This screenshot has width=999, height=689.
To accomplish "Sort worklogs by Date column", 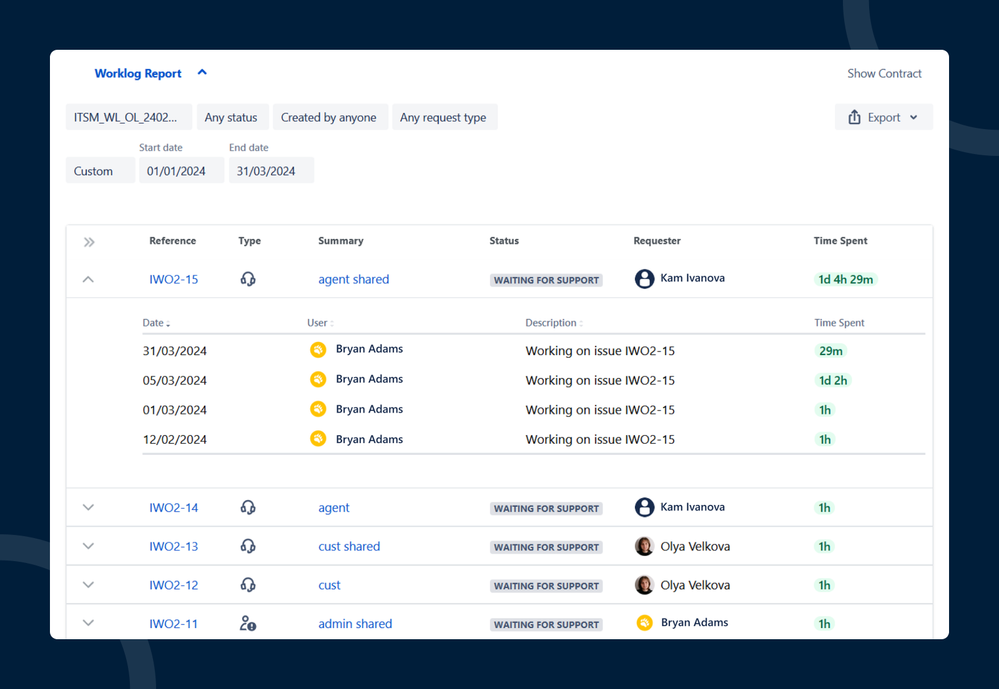I will tap(156, 323).
